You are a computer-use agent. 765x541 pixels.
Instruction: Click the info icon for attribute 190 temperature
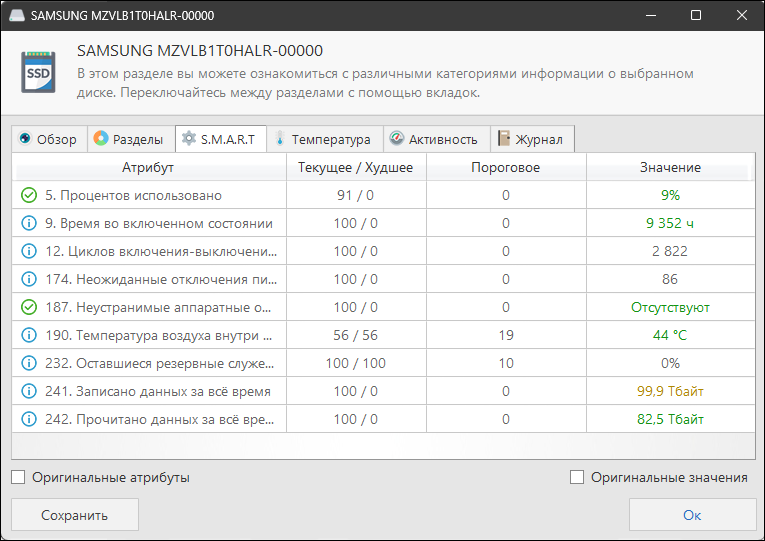[x=28, y=335]
